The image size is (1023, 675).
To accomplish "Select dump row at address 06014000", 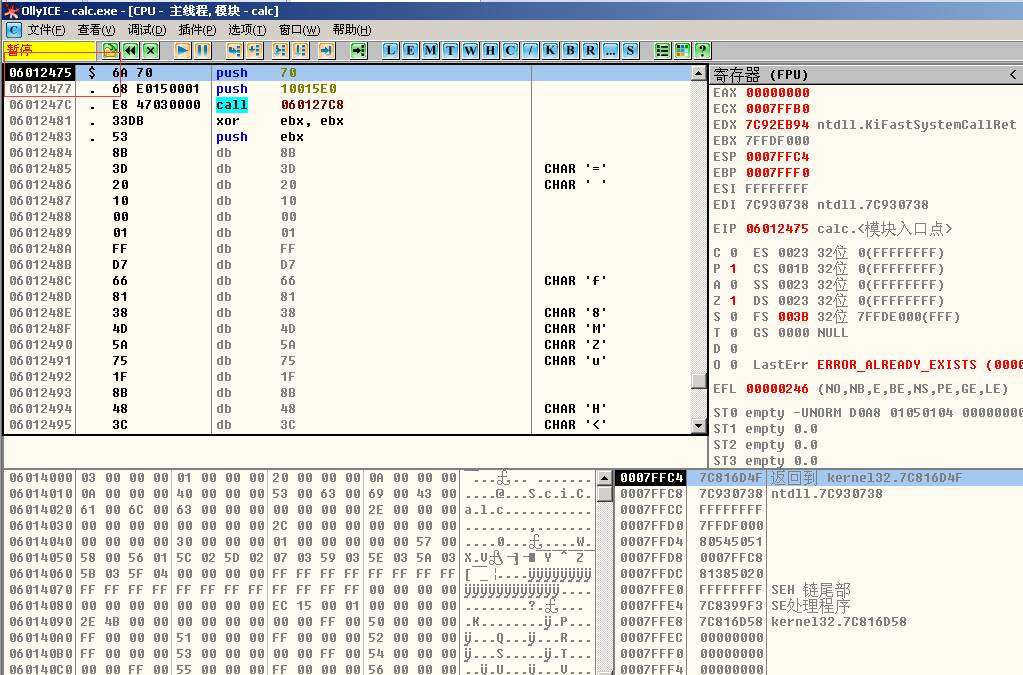I will 299,478.
